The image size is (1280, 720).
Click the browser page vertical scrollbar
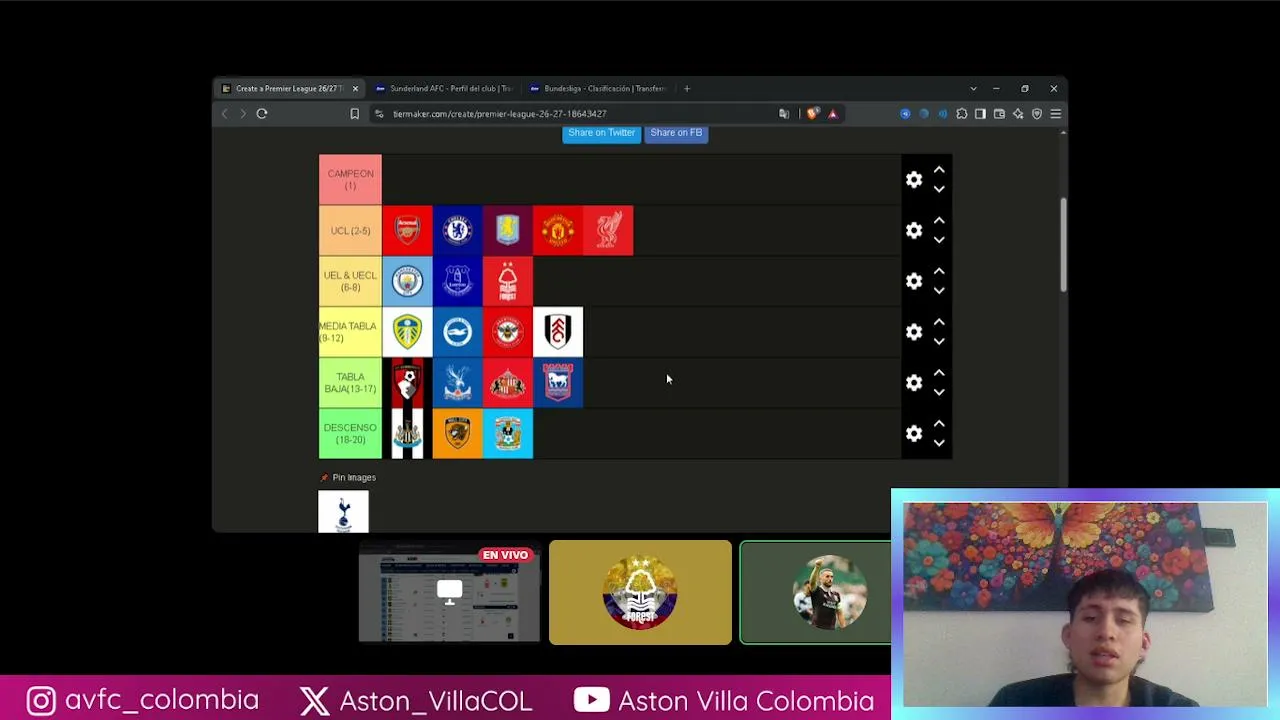tap(1063, 245)
